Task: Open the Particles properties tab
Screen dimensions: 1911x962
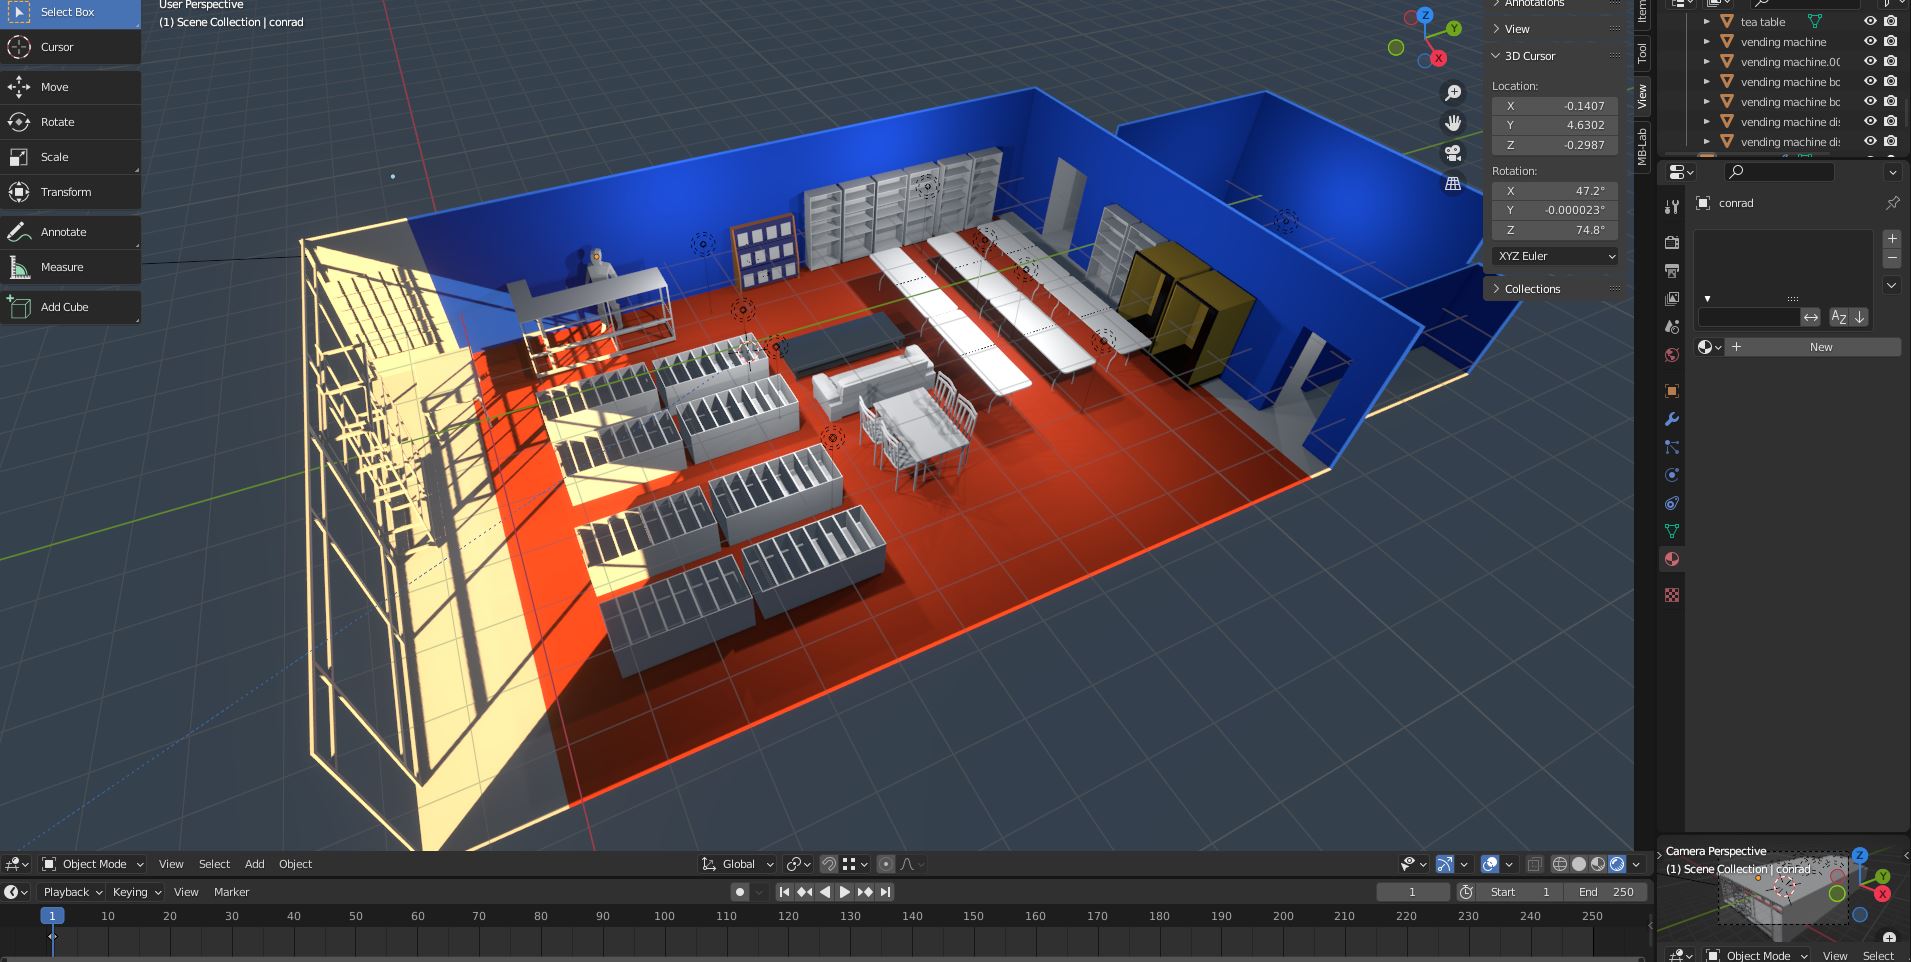Action: tap(1671, 447)
